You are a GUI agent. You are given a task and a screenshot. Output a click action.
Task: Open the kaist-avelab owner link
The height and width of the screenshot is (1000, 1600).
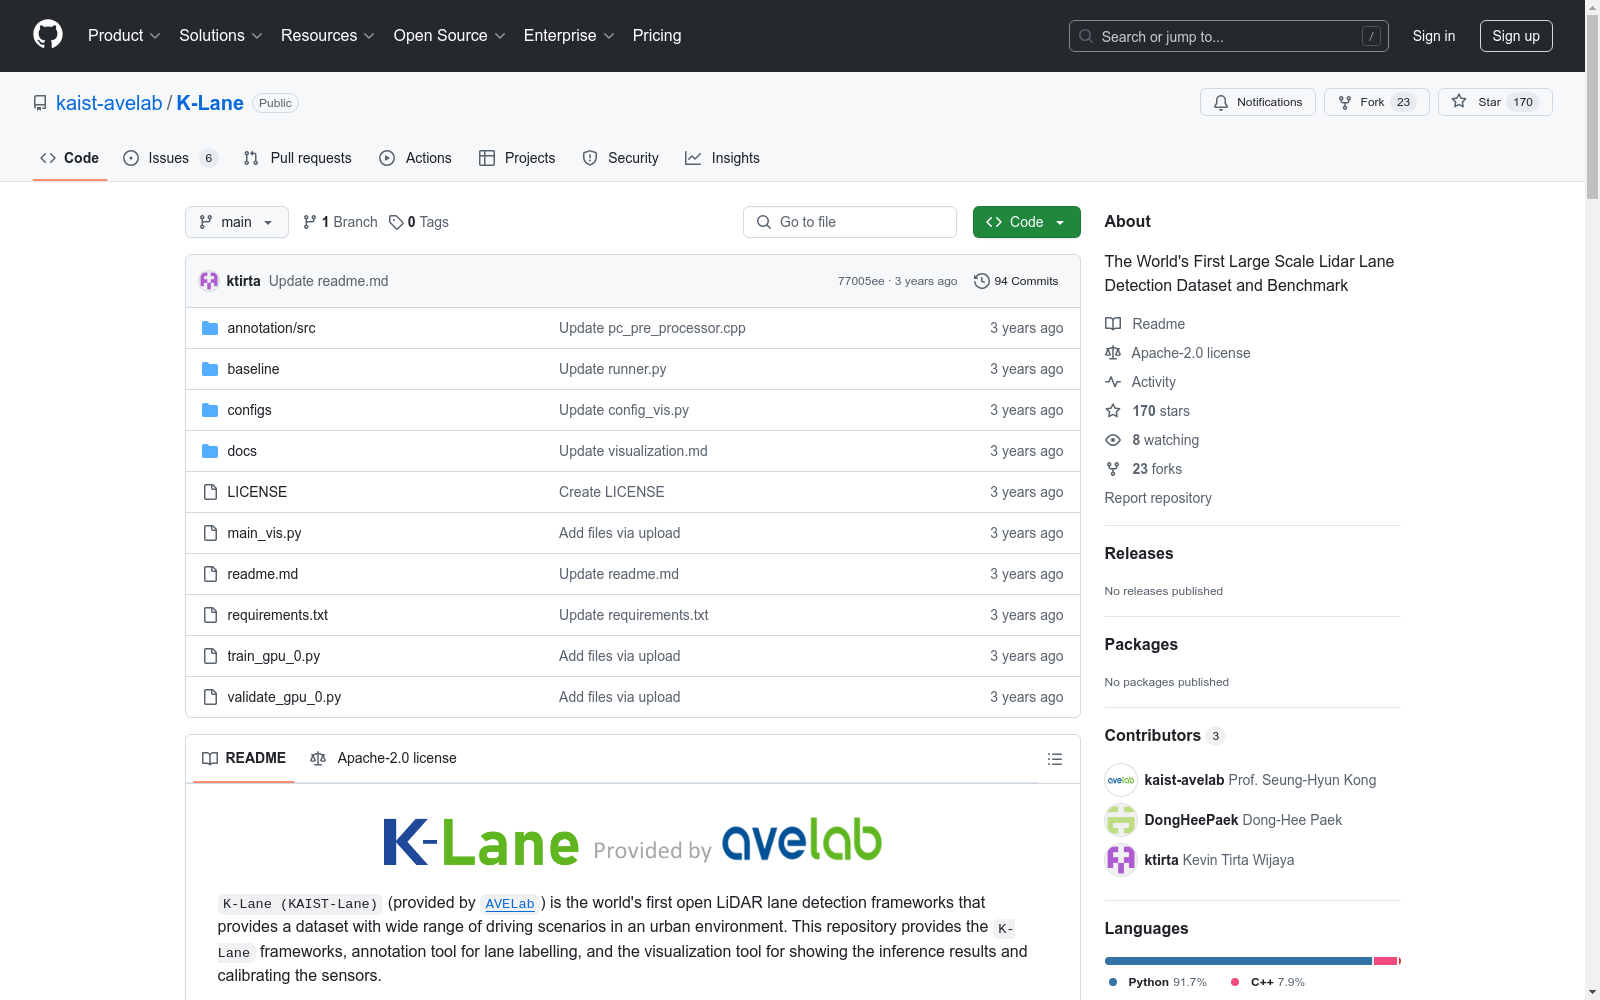click(x=109, y=103)
